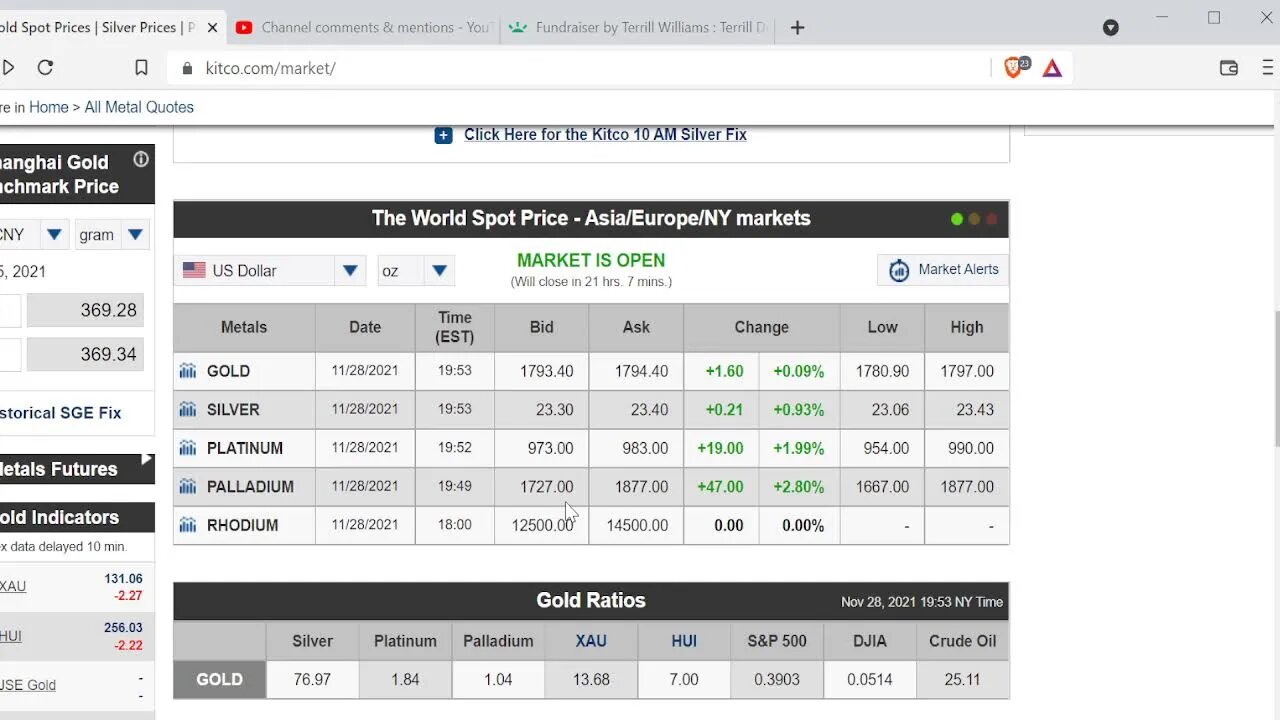Click gold high value 1797.00

coord(967,371)
